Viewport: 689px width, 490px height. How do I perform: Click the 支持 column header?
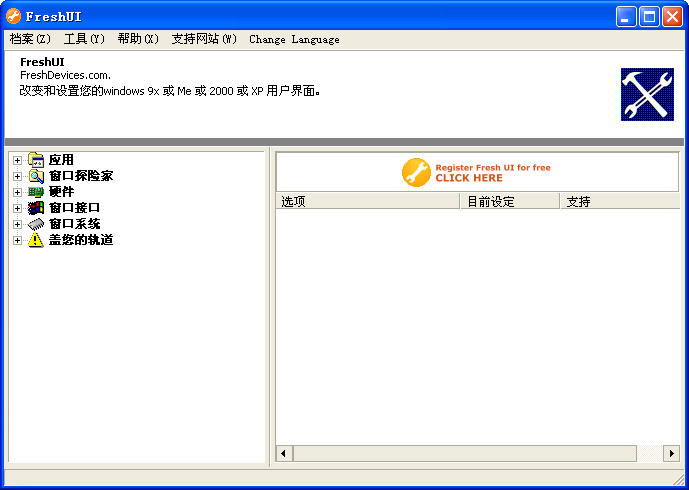(x=620, y=201)
